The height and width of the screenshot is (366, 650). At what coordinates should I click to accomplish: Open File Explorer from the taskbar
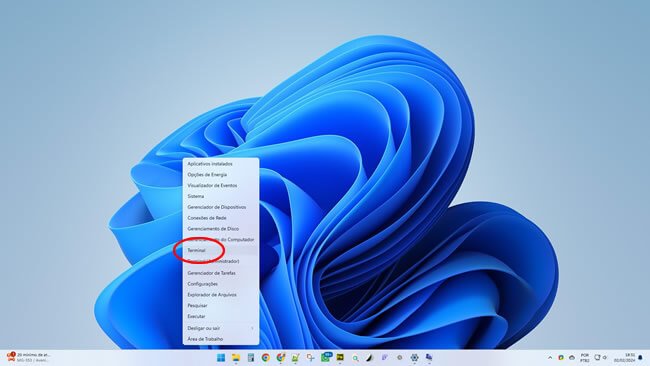point(236,357)
